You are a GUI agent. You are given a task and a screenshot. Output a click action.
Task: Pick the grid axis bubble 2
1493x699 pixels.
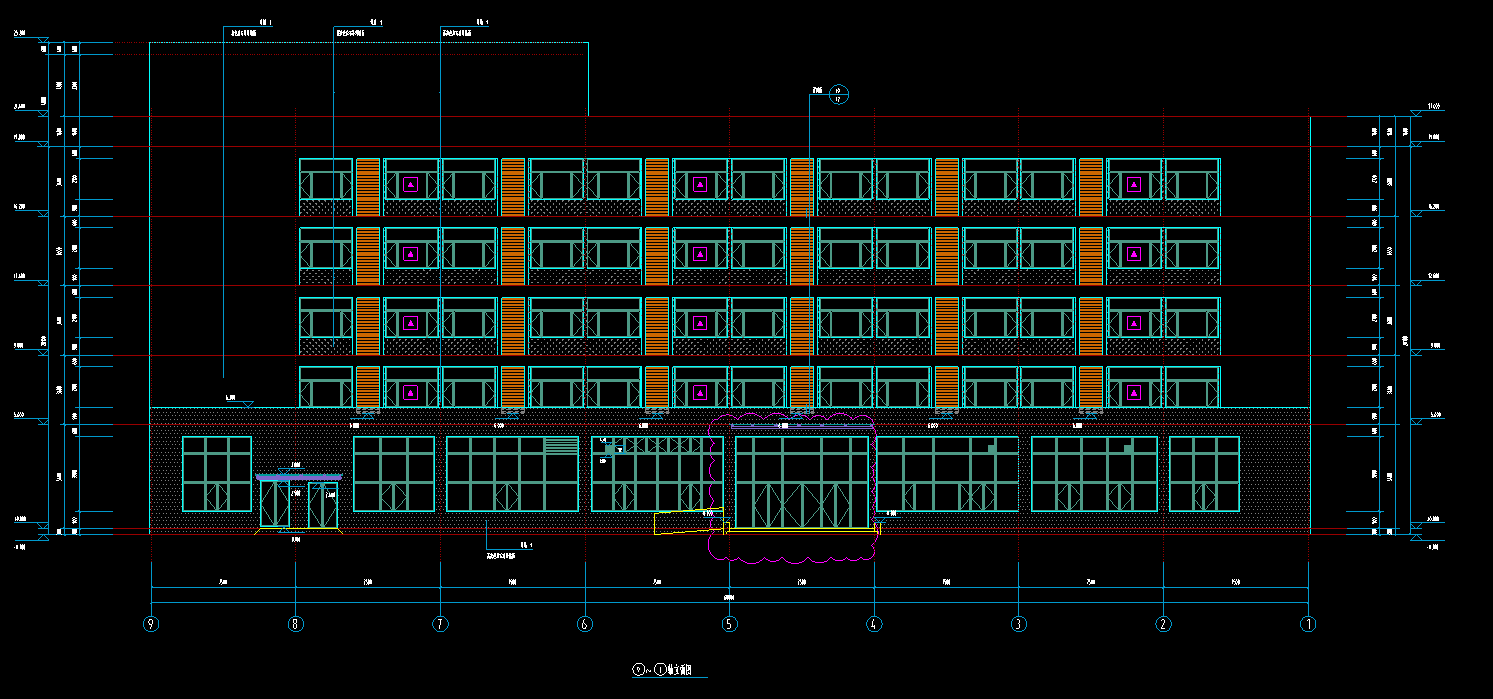pyautogui.click(x=1163, y=624)
